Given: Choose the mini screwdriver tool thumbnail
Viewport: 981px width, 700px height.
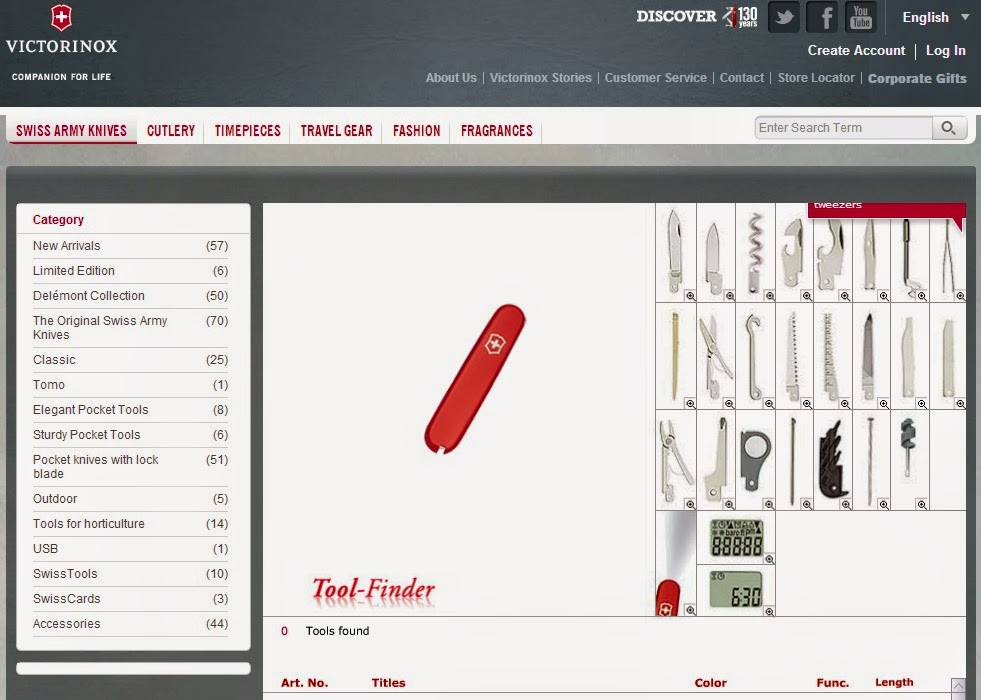Looking at the screenshot, I should coord(909,460).
